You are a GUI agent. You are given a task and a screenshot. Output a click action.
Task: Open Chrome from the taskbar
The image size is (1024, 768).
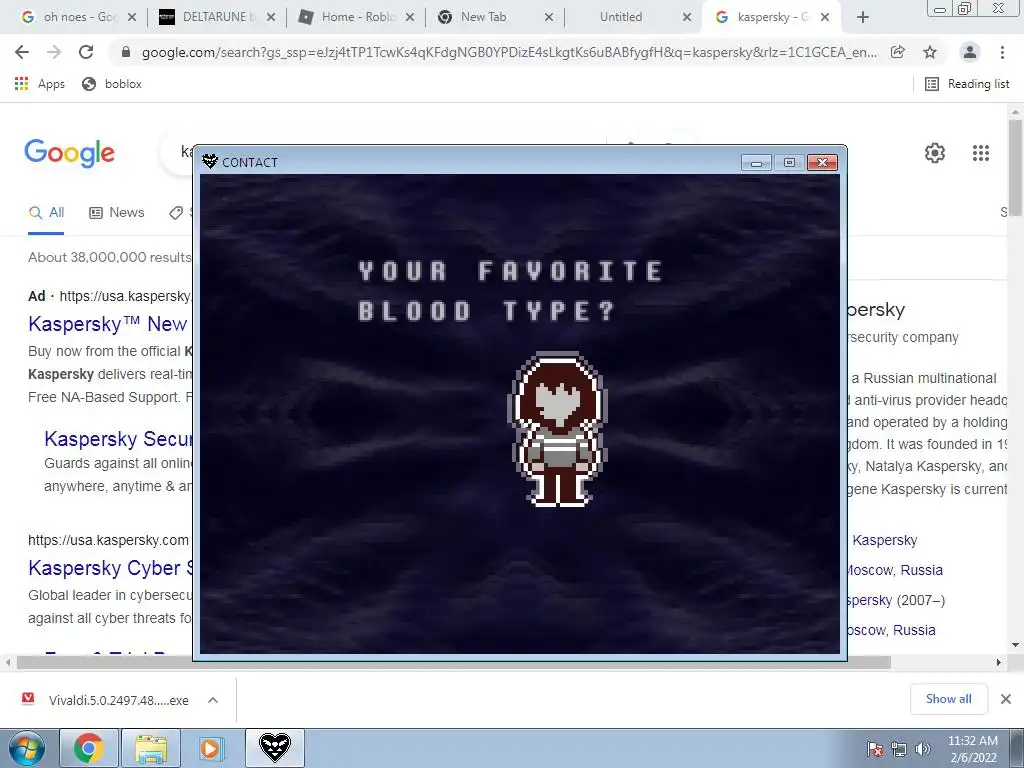coord(89,748)
